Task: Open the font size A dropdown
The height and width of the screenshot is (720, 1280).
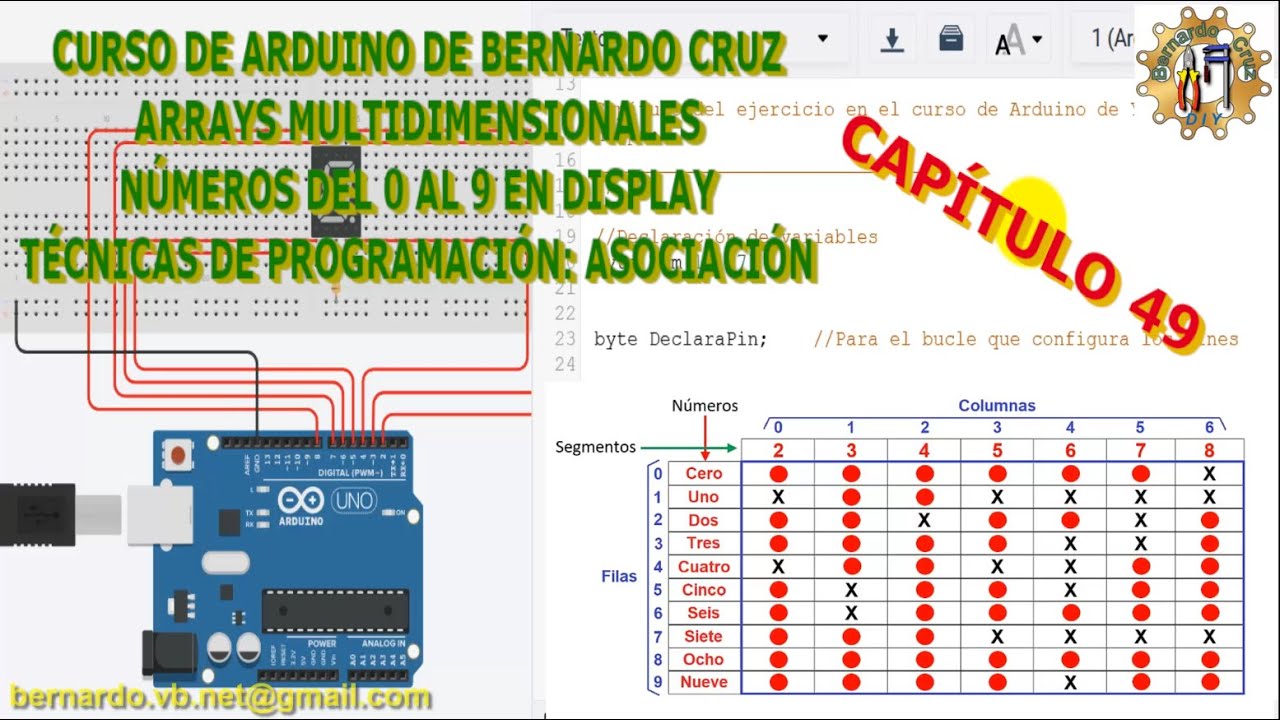Action: click(1018, 40)
